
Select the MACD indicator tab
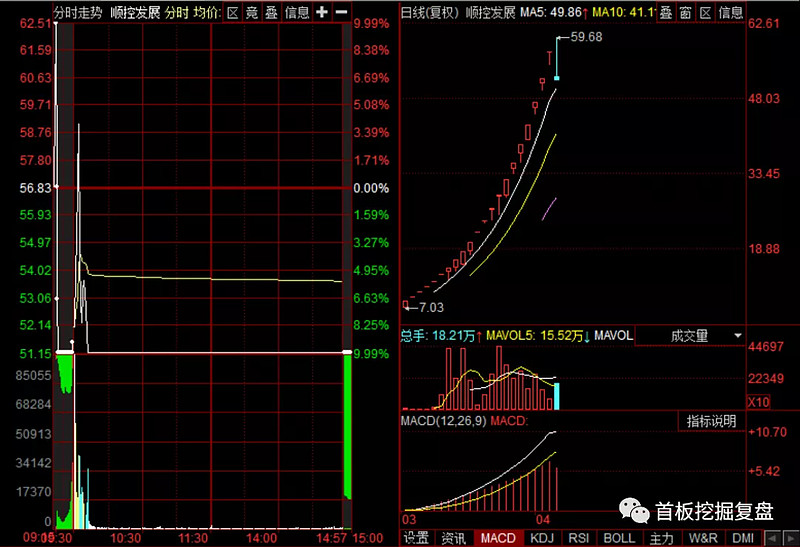(498, 538)
